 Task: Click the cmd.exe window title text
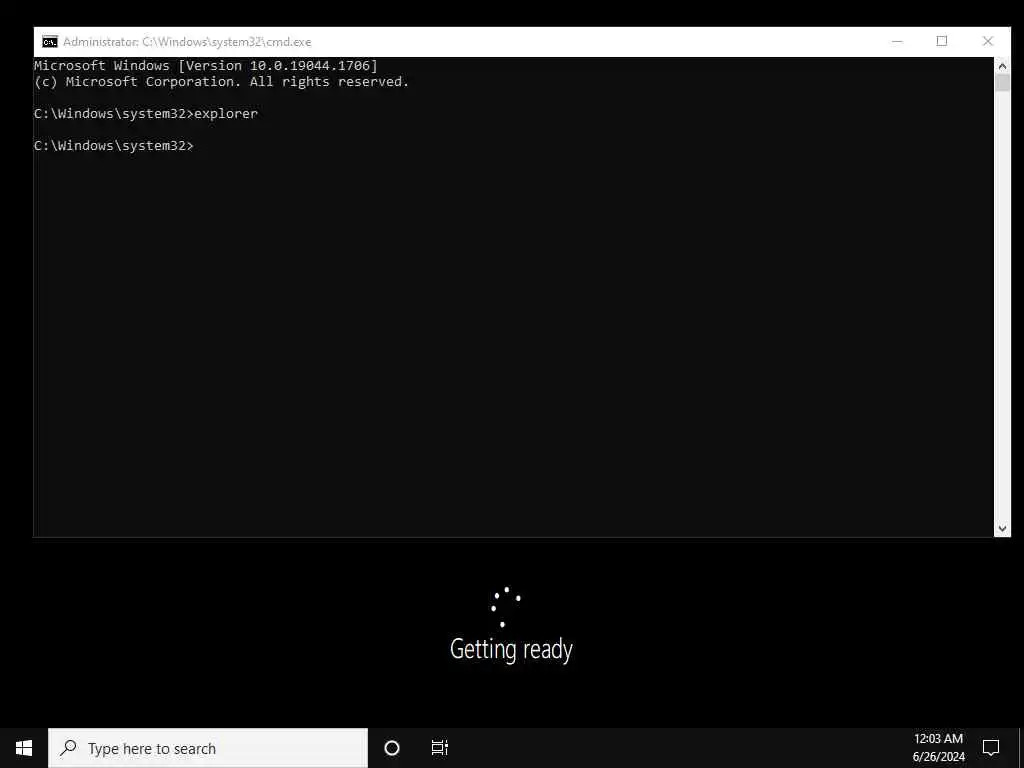click(x=187, y=42)
